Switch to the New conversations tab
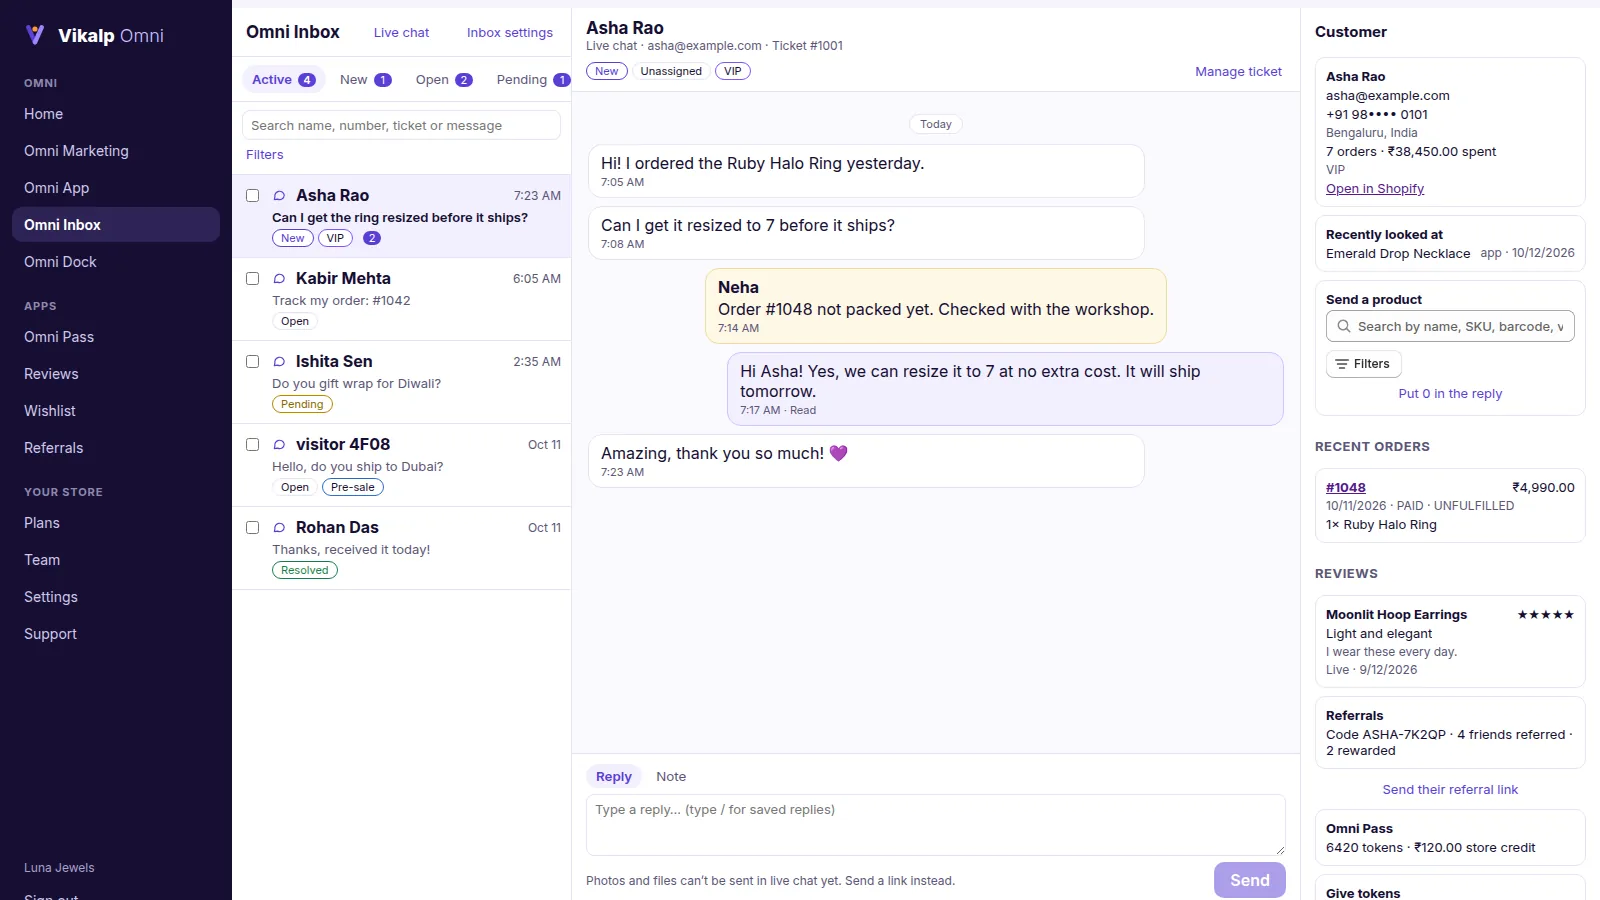 [x=365, y=80]
